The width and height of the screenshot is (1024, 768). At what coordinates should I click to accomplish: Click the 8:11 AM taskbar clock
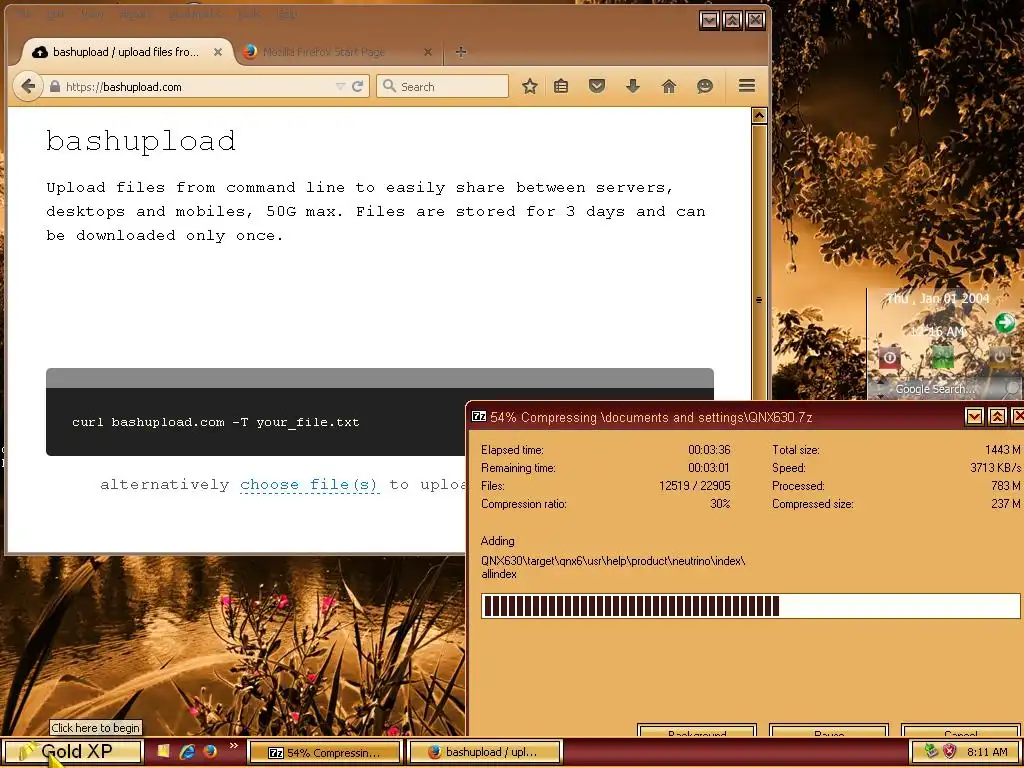[x=987, y=752]
